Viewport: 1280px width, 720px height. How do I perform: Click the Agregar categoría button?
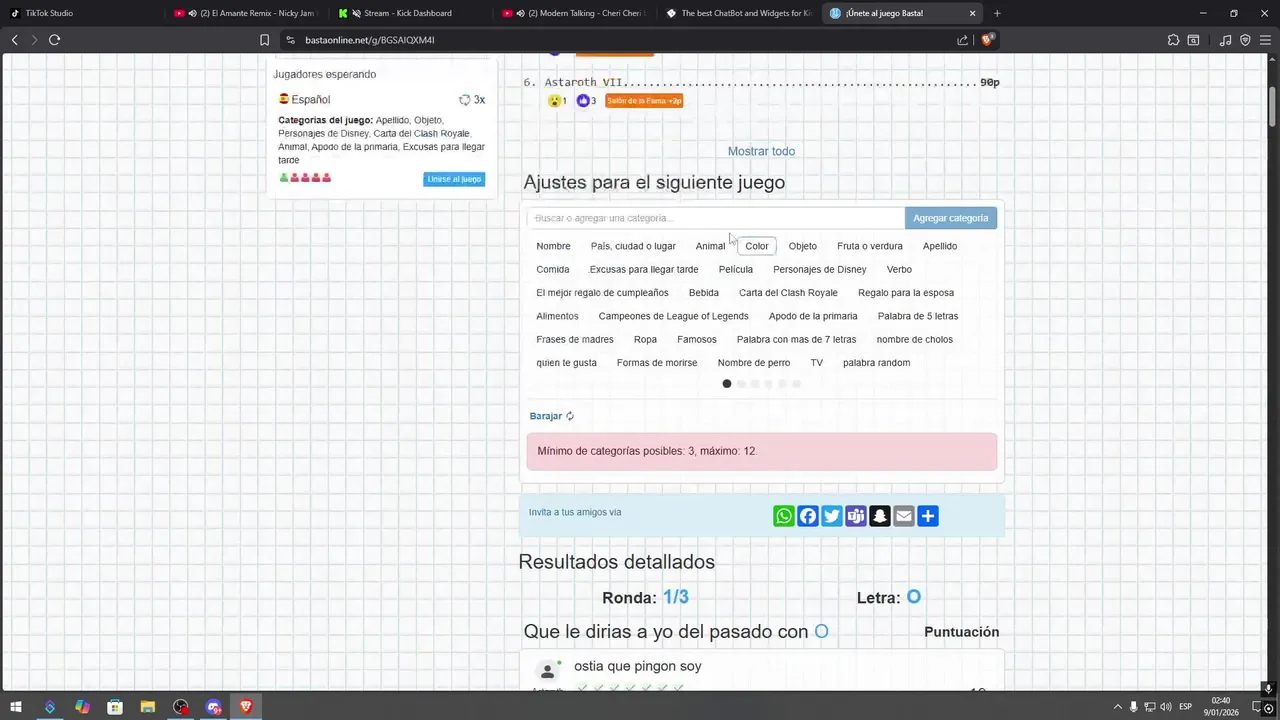(950, 218)
